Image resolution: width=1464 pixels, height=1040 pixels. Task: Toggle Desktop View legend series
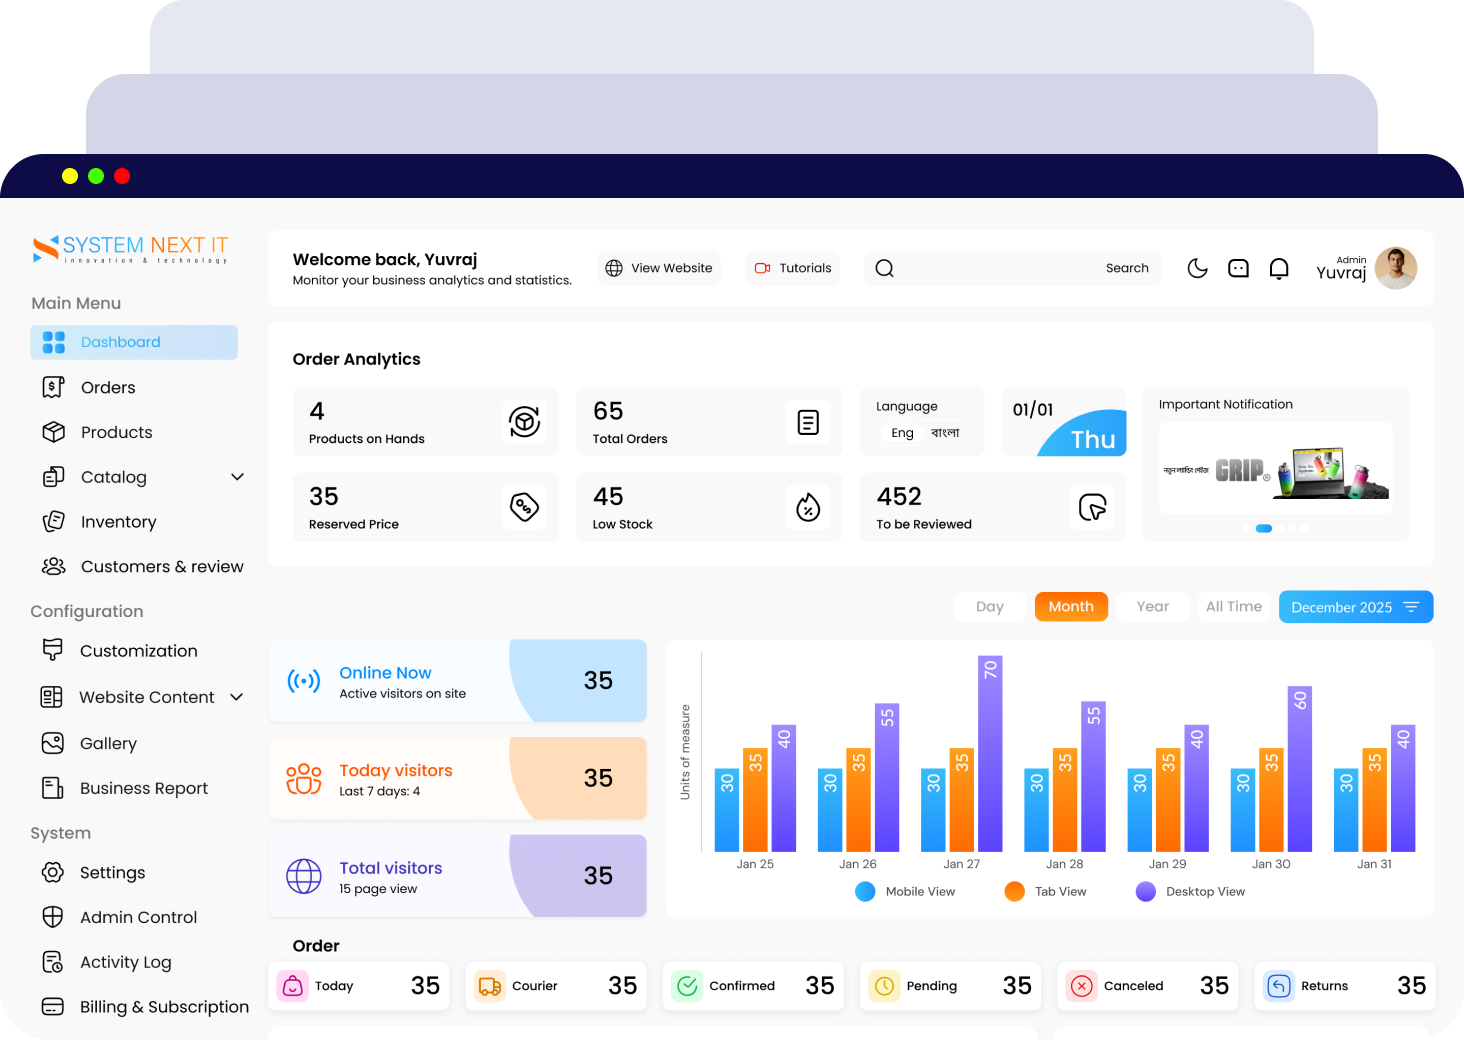tap(1190, 891)
